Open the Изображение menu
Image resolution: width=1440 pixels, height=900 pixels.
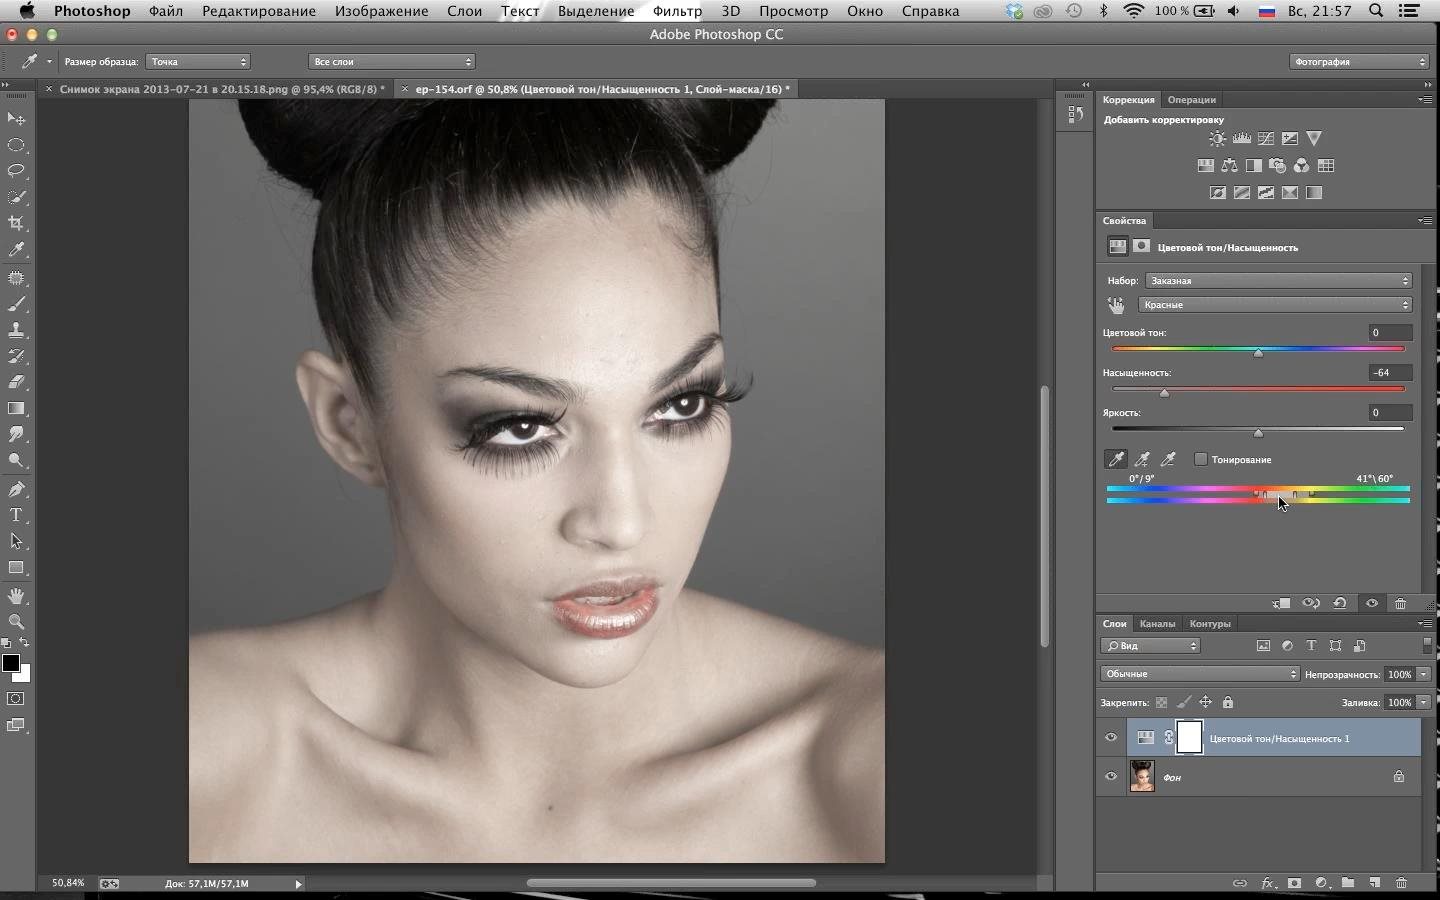(x=382, y=11)
